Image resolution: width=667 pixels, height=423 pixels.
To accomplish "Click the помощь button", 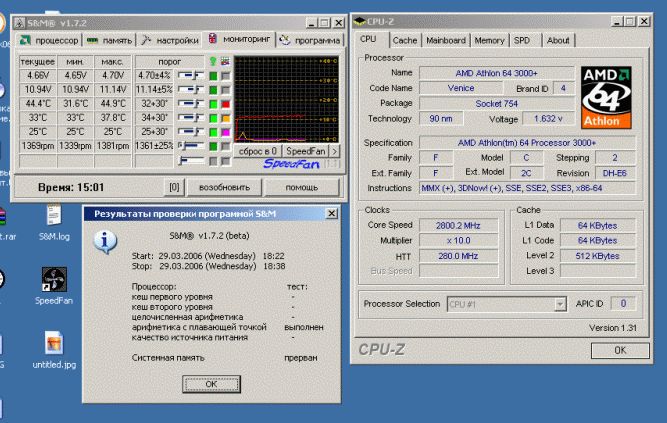I will (x=302, y=187).
